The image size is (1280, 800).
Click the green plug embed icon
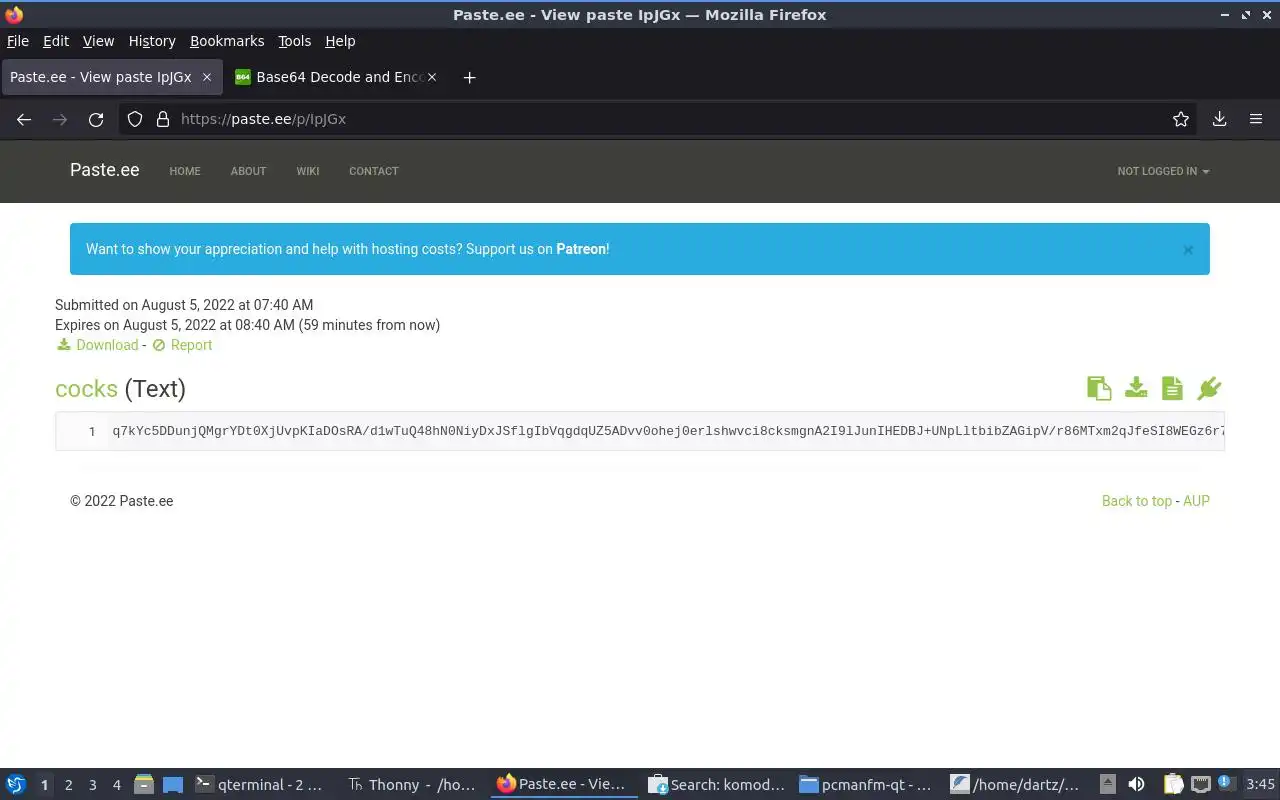pos(1209,388)
